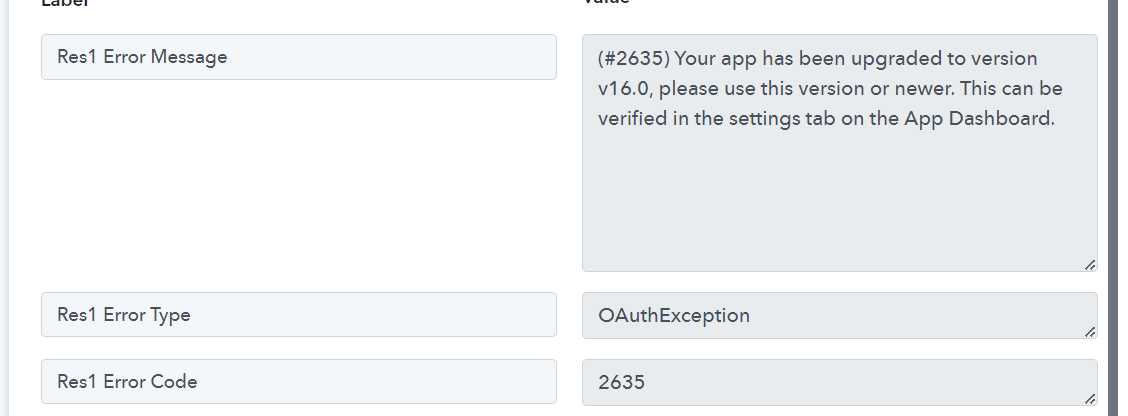The width and height of the screenshot is (1128, 416).
Task: Click the empty space below the error message text
Action: (x=838, y=200)
